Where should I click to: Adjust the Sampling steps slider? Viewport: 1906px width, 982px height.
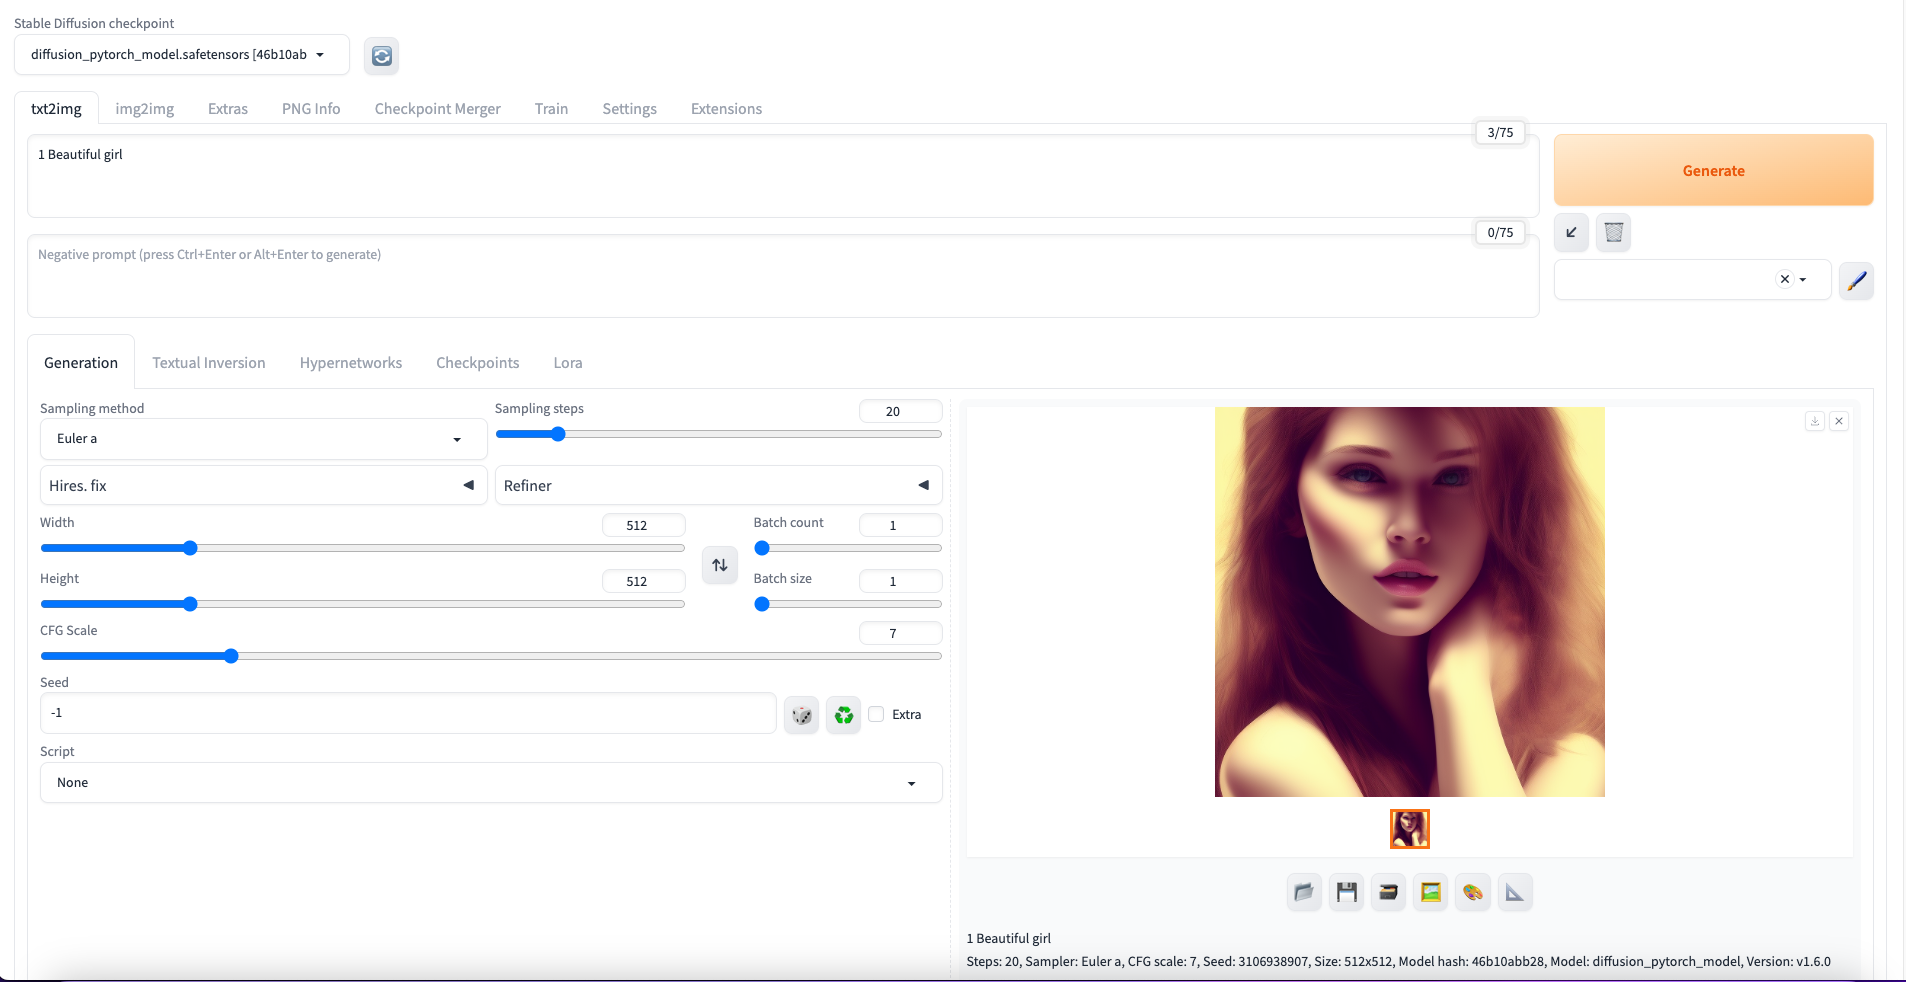pyautogui.click(x=718, y=434)
